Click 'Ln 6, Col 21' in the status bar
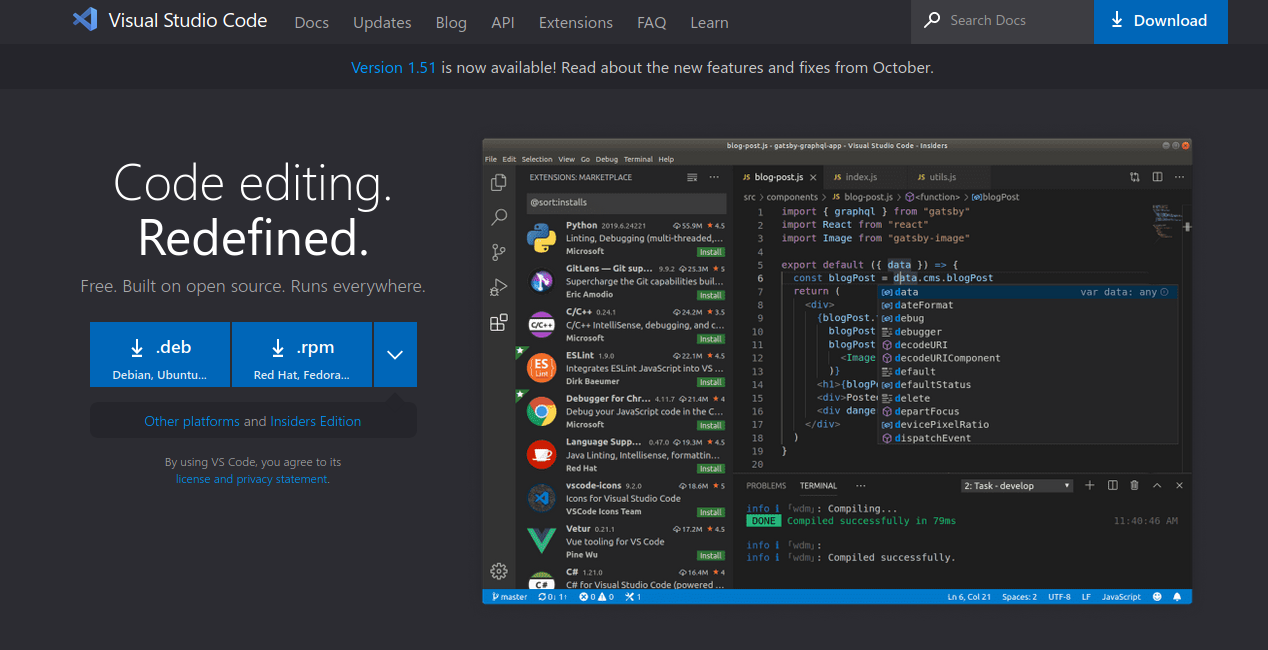Viewport: 1268px width, 650px height. coord(969,597)
